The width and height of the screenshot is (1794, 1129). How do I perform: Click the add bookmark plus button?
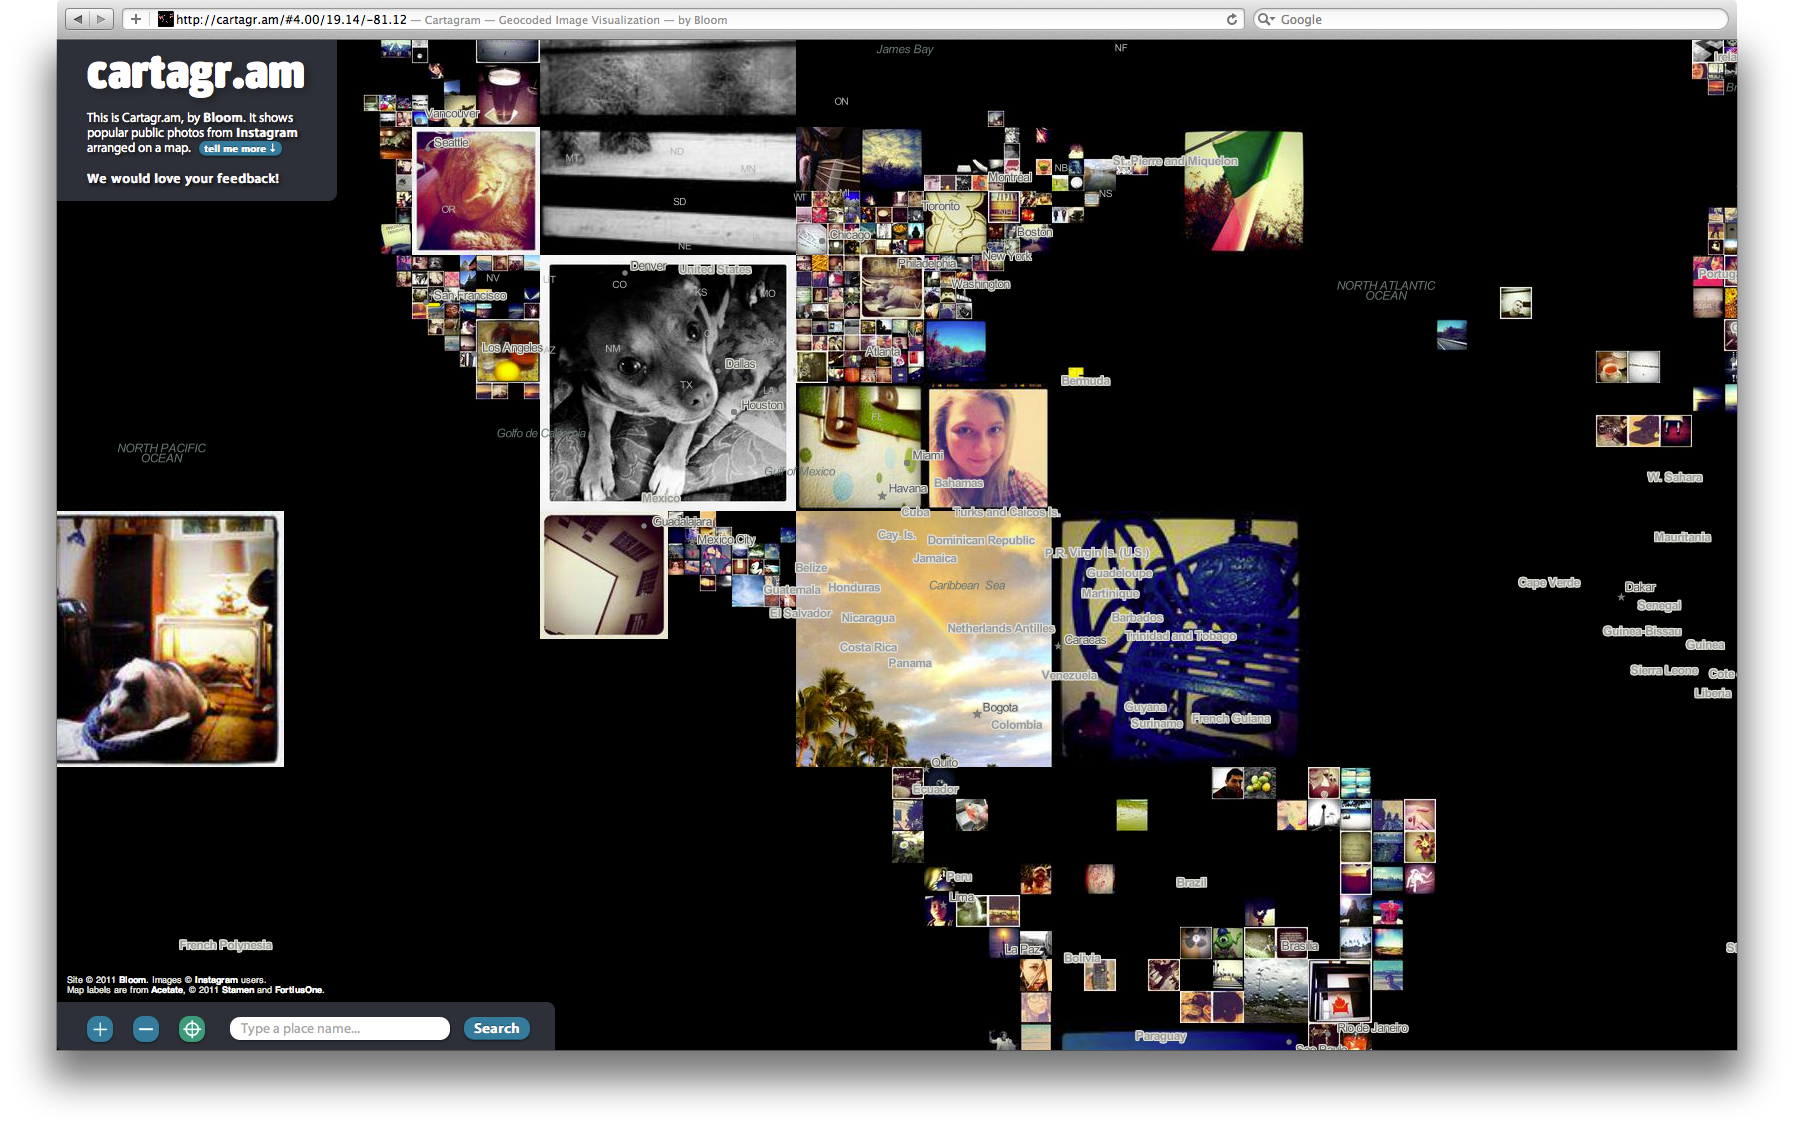click(136, 19)
